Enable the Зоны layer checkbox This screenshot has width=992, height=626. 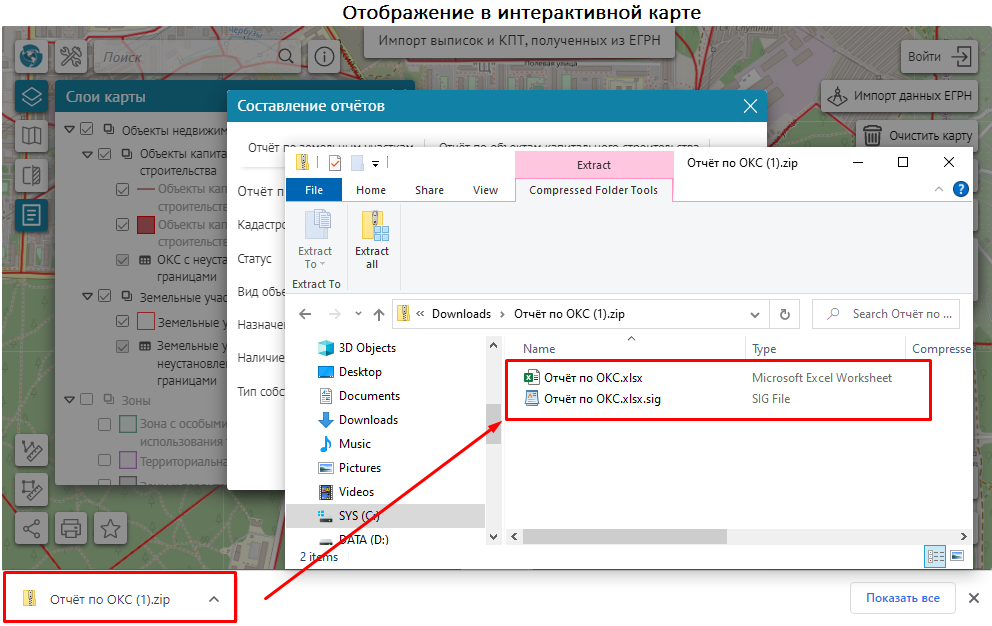(x=87, y=399)
